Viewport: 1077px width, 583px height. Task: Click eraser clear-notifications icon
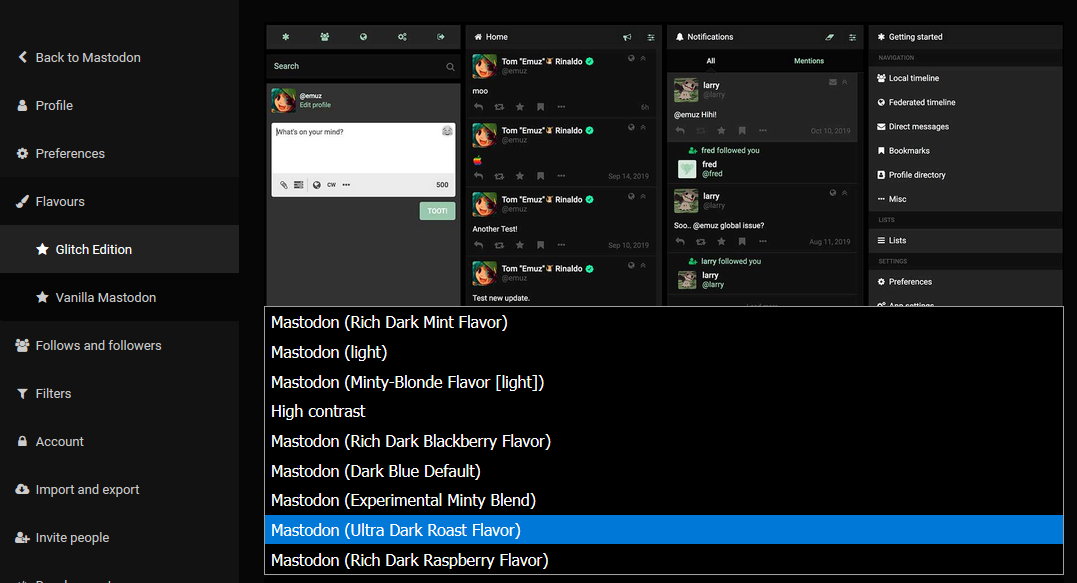coord(830,37)
